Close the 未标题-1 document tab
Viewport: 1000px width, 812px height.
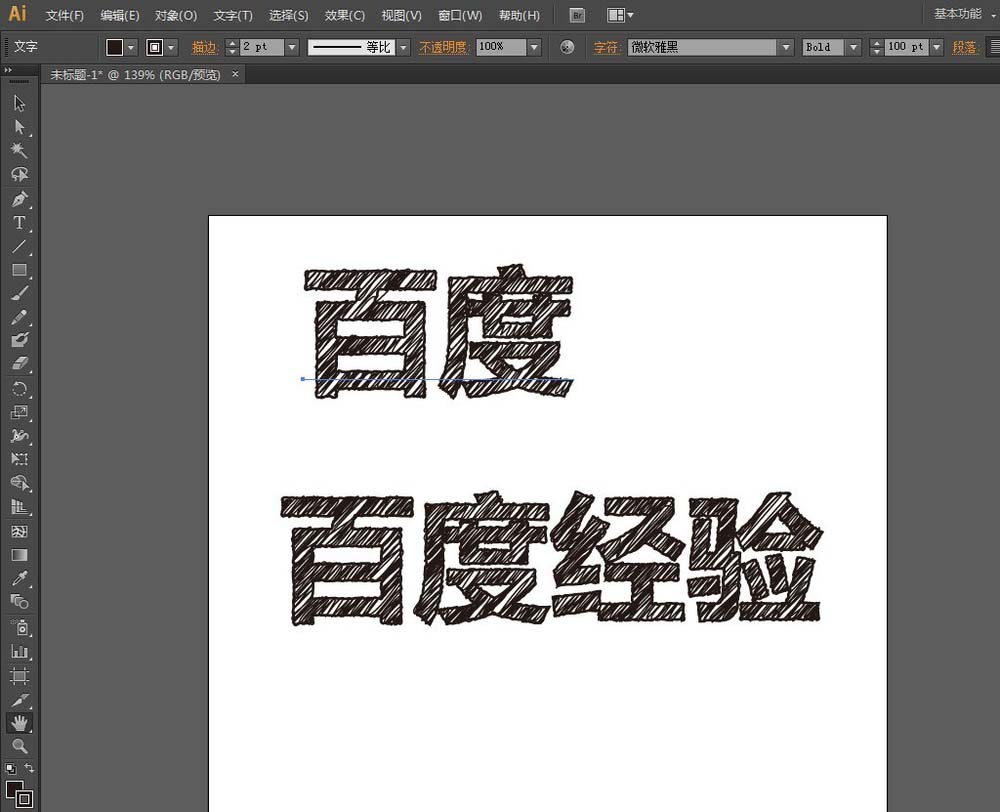click(x=235, y=74)
